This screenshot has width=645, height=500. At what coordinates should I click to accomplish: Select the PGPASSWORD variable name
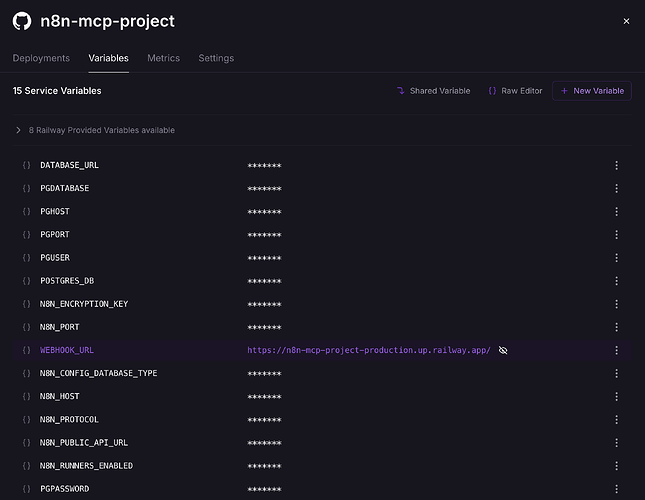click(65, 489)
